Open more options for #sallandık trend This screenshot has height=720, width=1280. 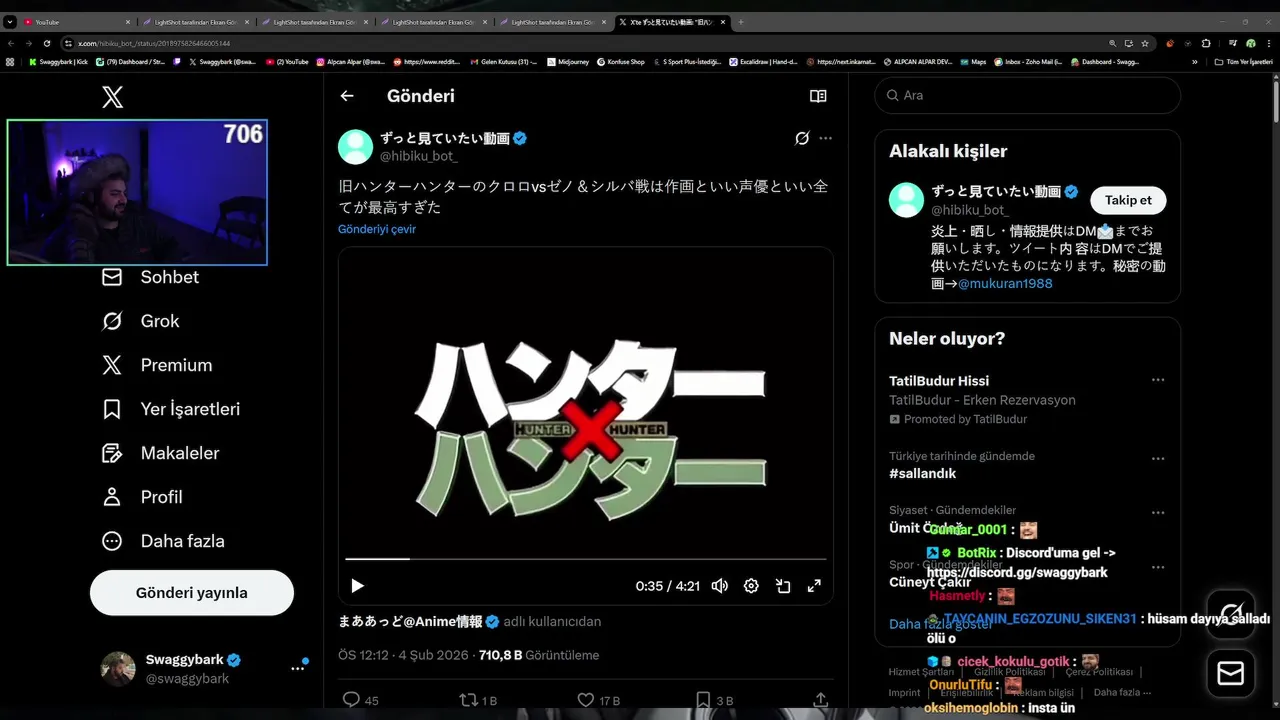coord(1157,459)
